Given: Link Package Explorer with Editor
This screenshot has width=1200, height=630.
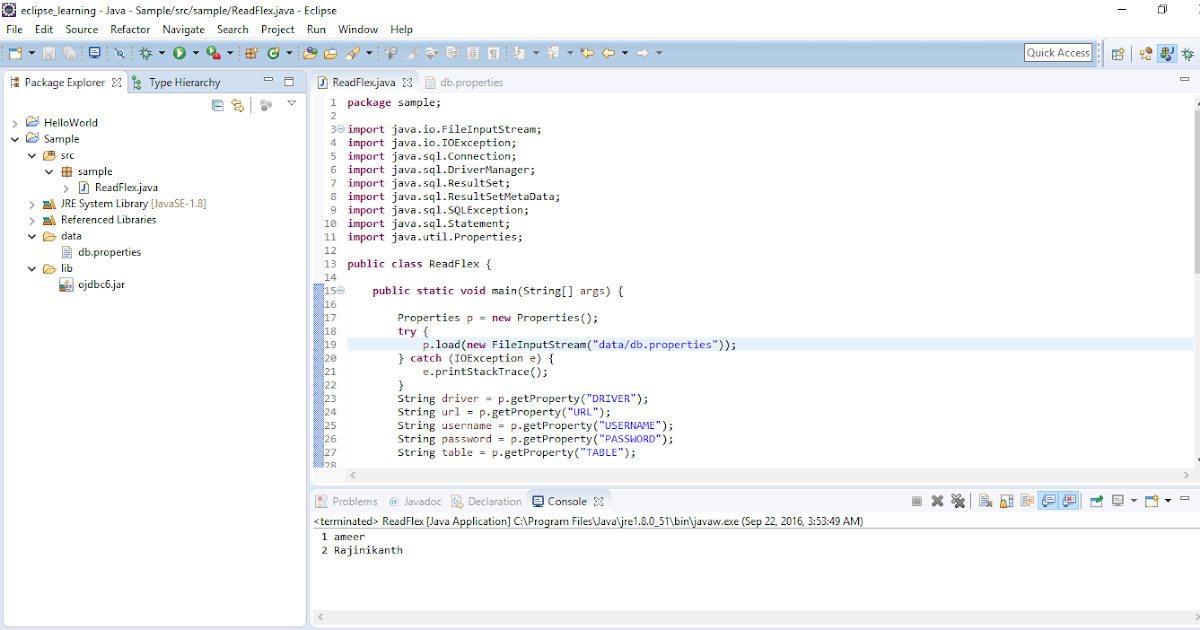Looking at the screenshot, I should pyautogui.click(x=238, y=104).
